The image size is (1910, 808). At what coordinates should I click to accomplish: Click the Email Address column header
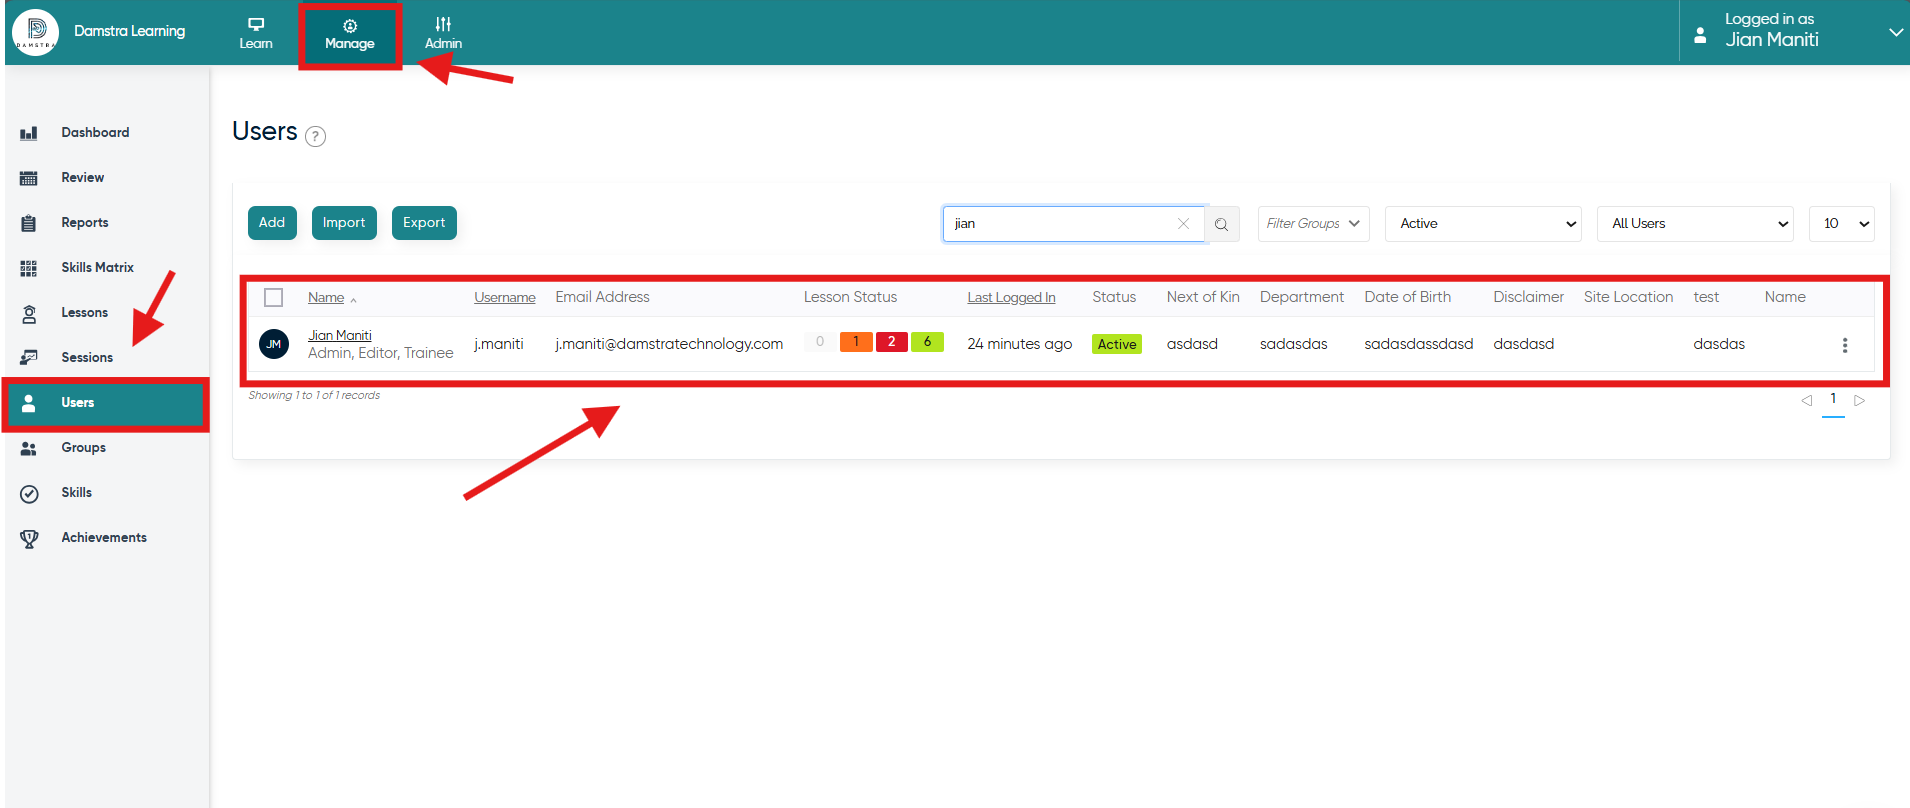point(602,297)
